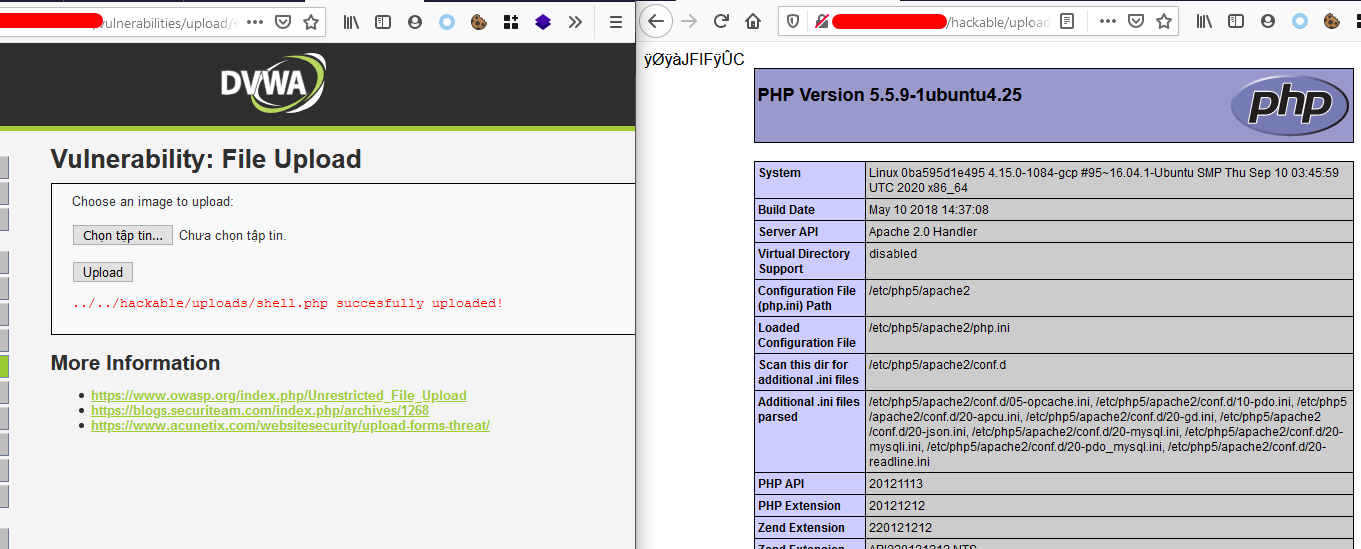Bookmark the PHP info page
This screenshot has height=549, width=1361.
(x=1163, y=21)
